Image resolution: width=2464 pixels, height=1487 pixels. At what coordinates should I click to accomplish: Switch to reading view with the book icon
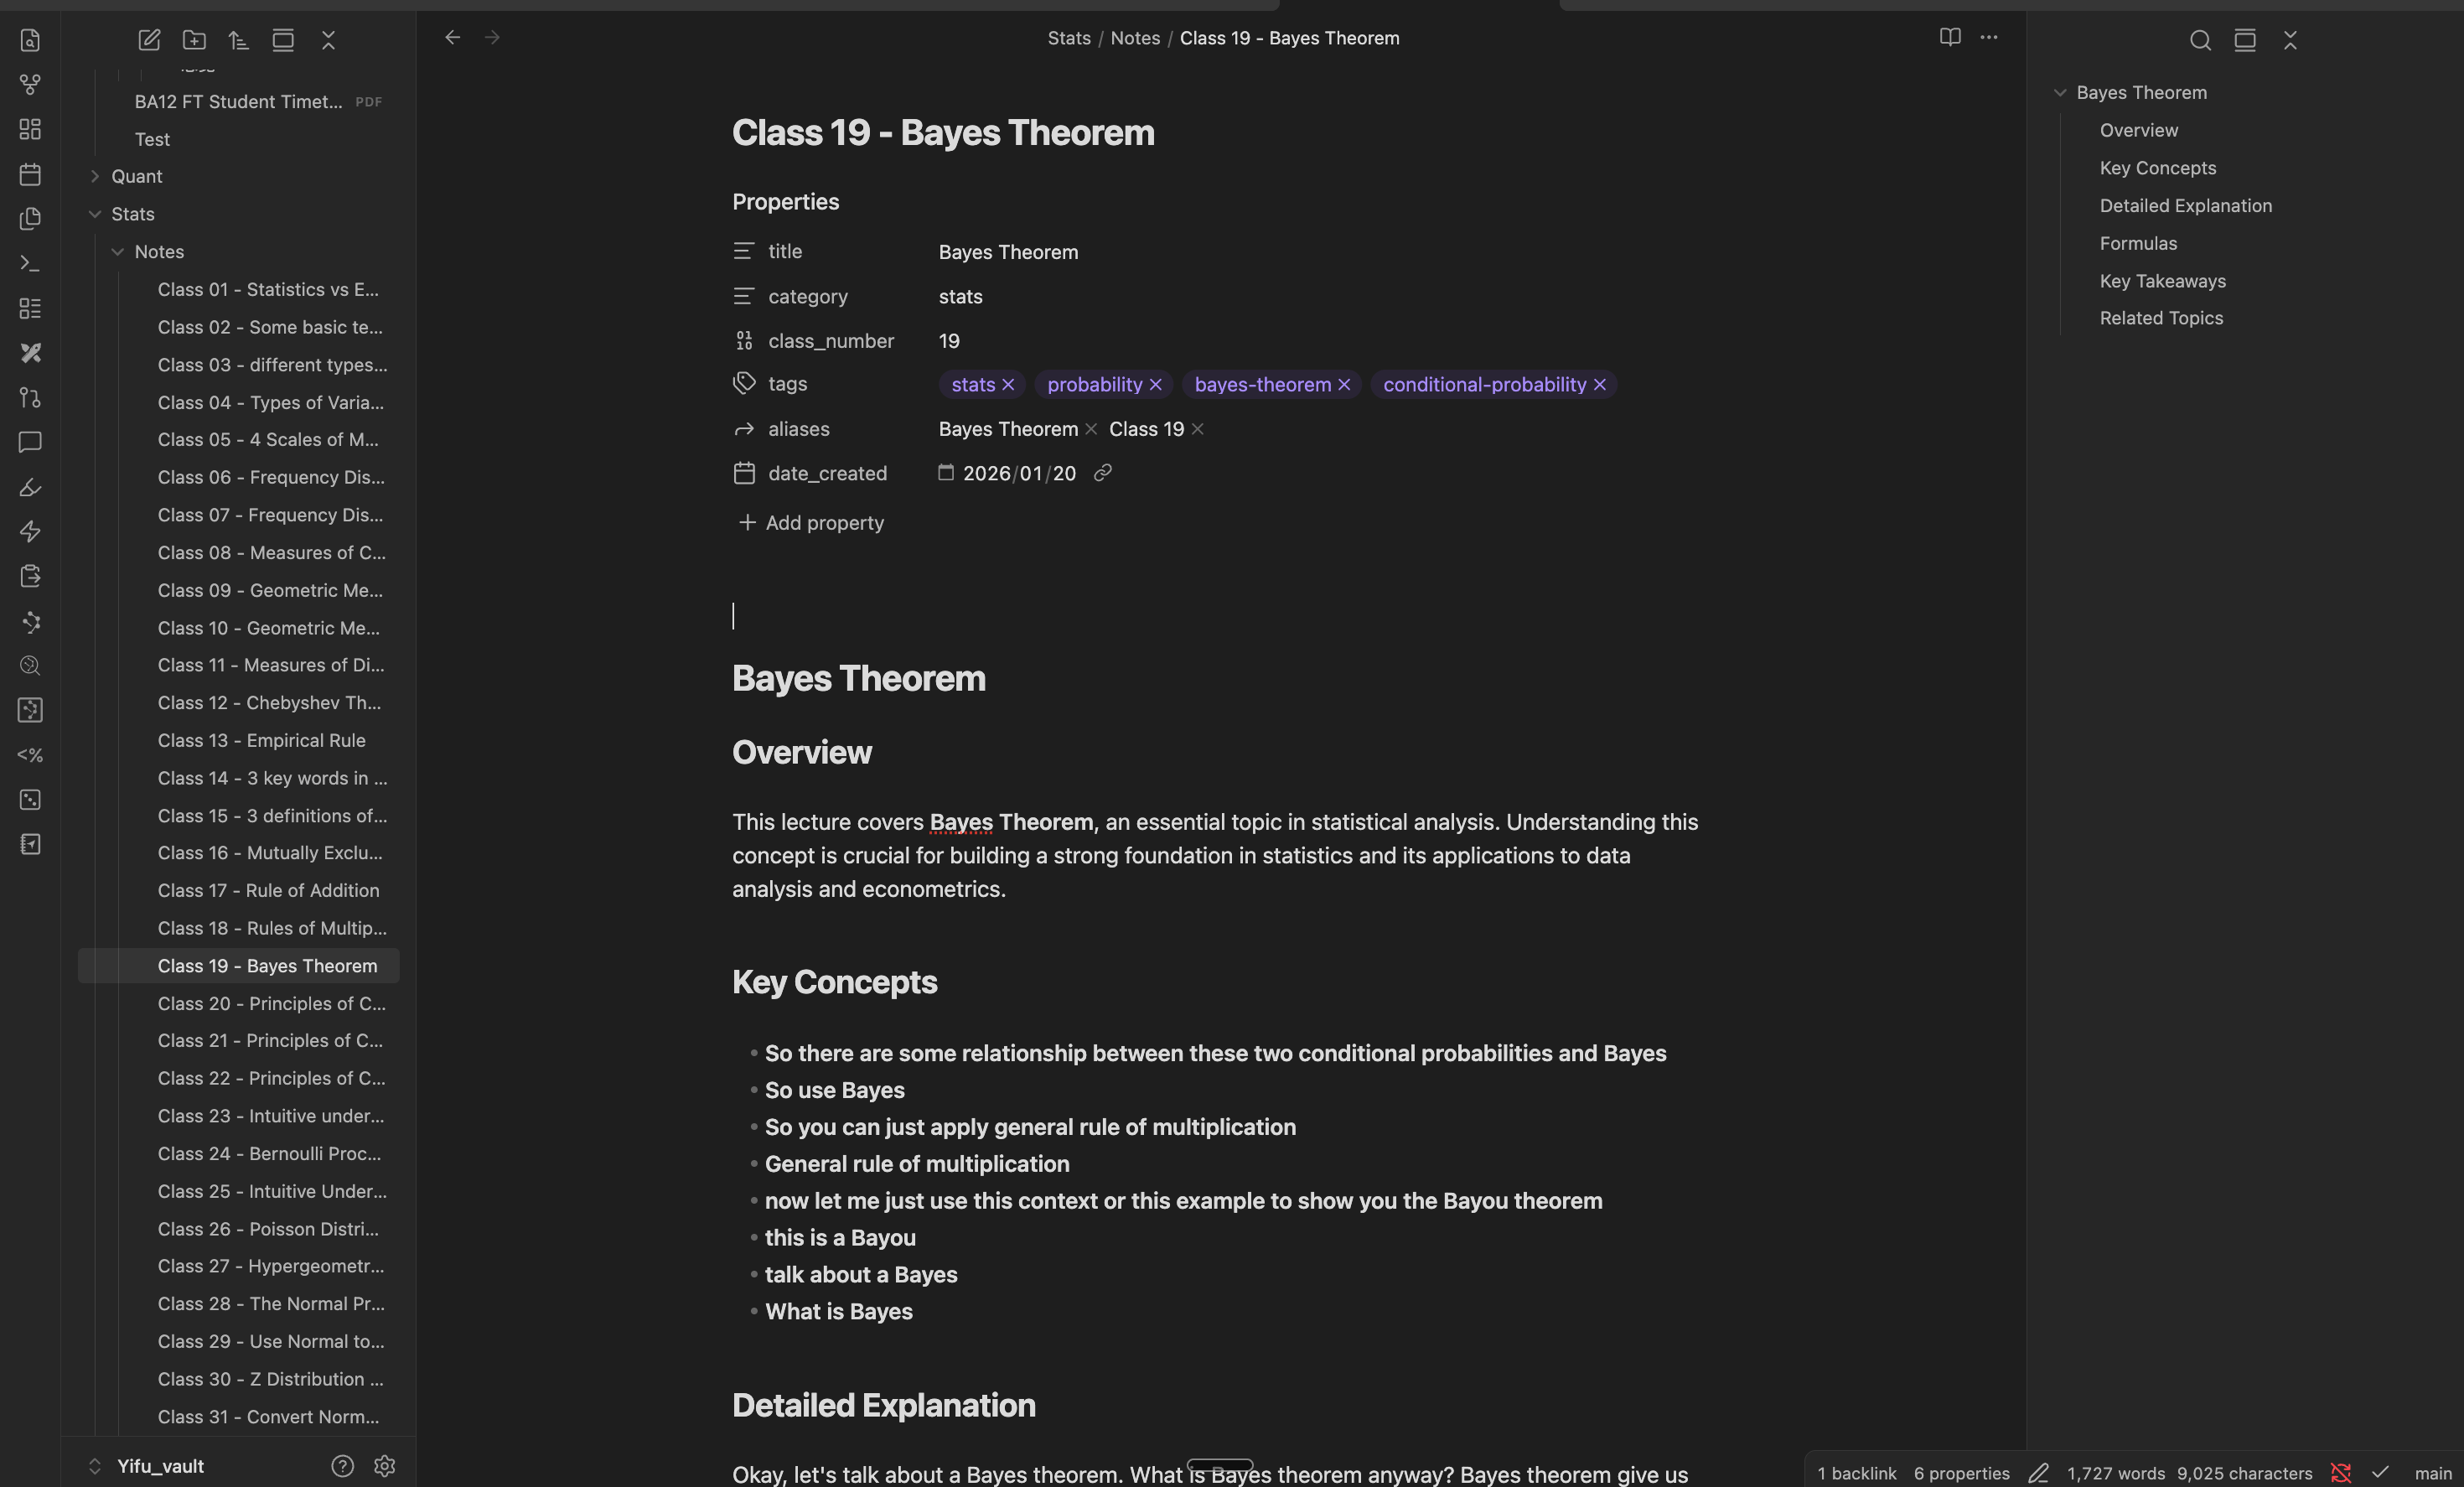tap(1949, 37)
